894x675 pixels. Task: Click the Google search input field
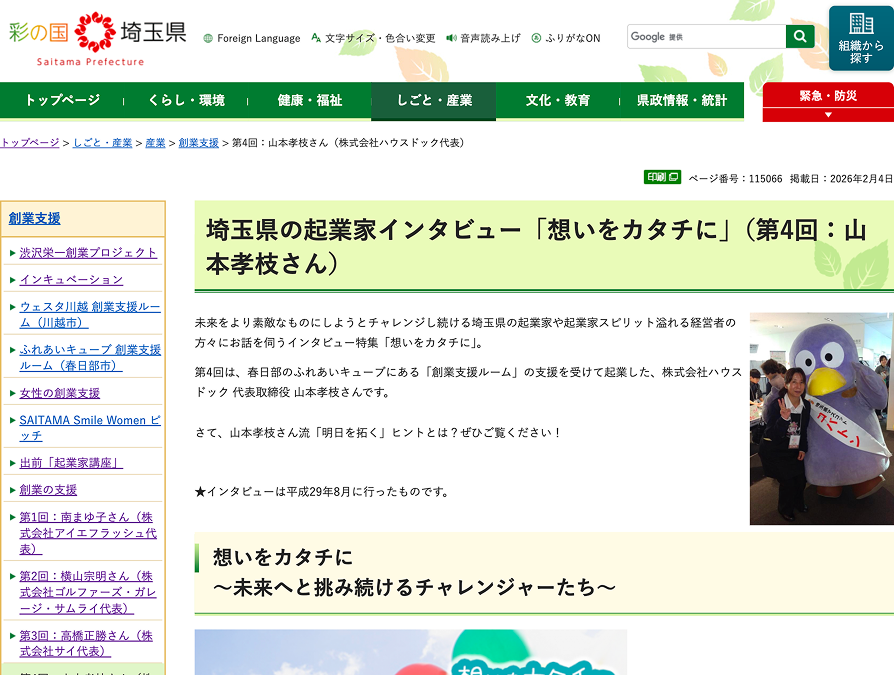click(x=706, y=36)
